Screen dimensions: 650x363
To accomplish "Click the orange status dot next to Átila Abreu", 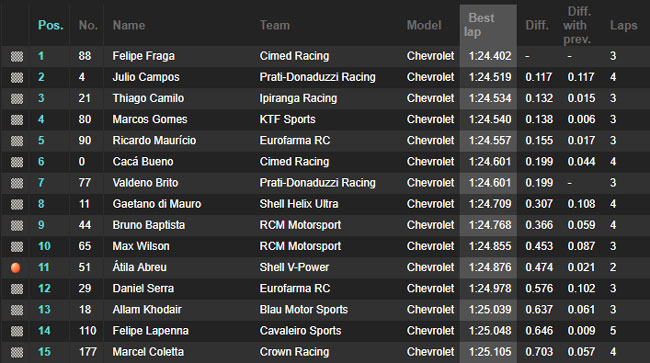I will 16,268.
